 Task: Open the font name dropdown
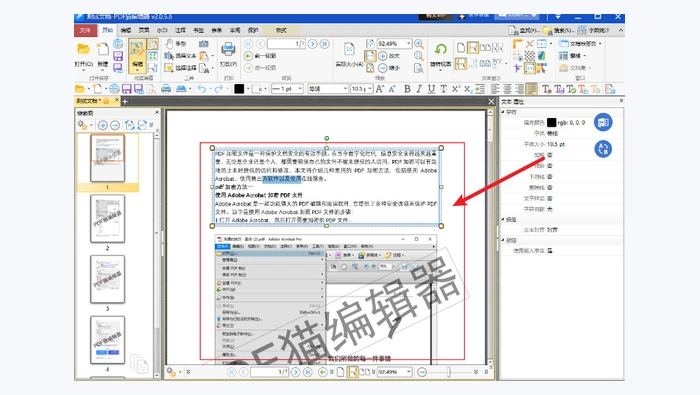pos(345,89)
